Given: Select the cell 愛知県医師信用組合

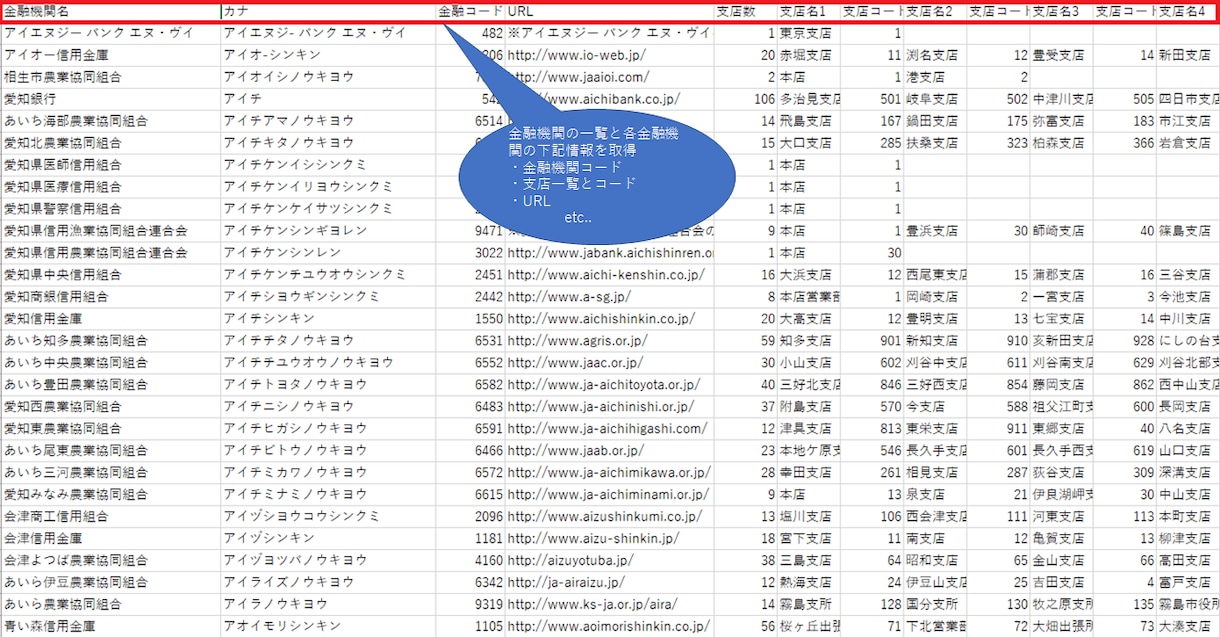Looking at the screenshot, I should click(110, 165).
